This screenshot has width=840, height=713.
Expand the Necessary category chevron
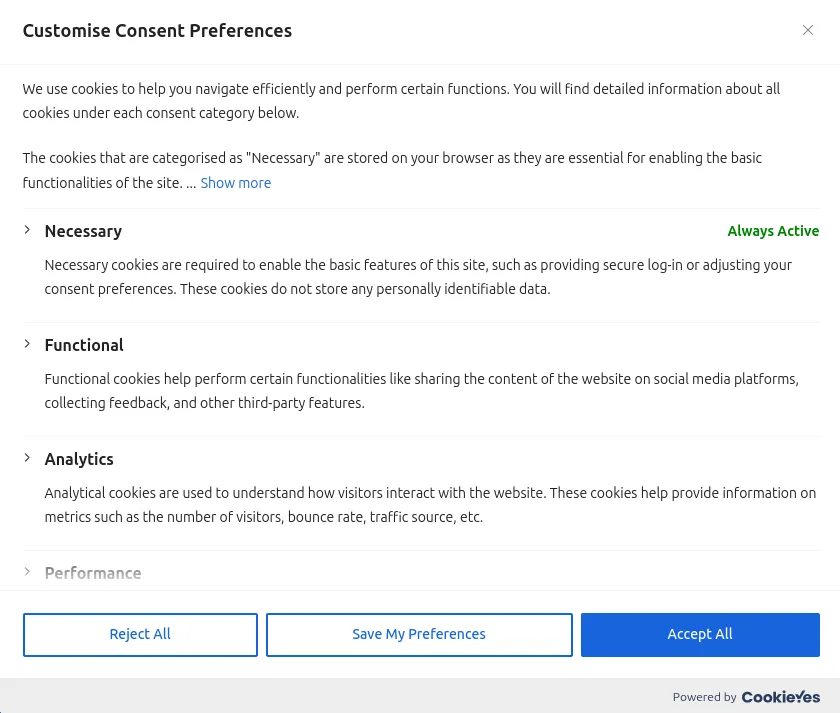(x=27, y=230)
